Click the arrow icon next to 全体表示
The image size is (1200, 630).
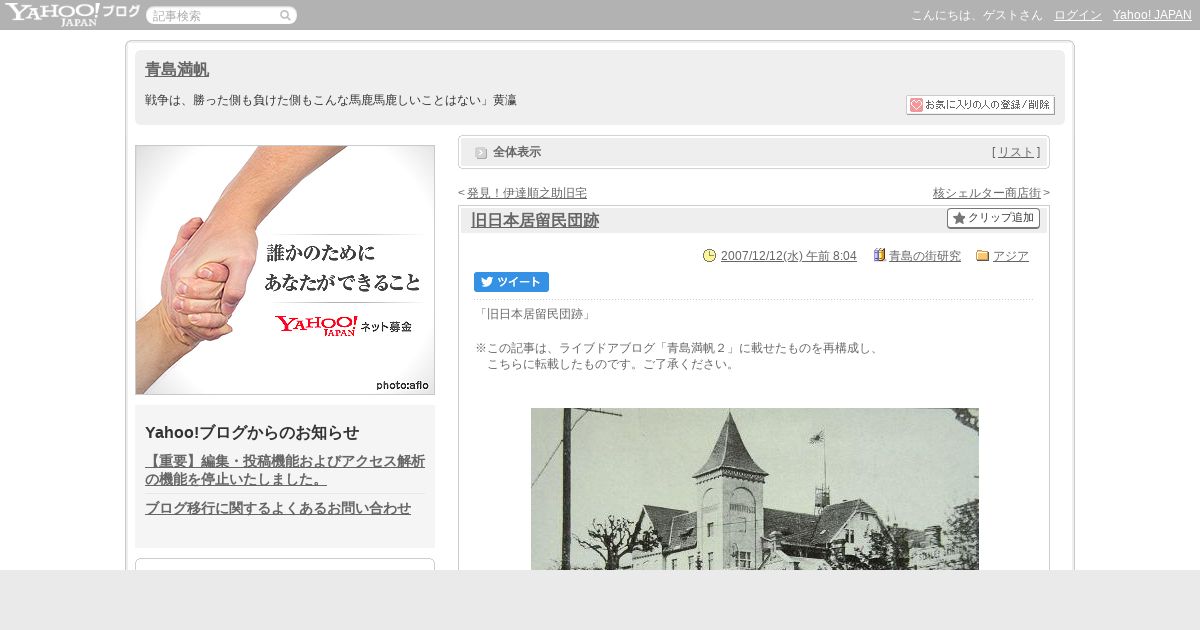pyautogui.click(x=481, y=152)
